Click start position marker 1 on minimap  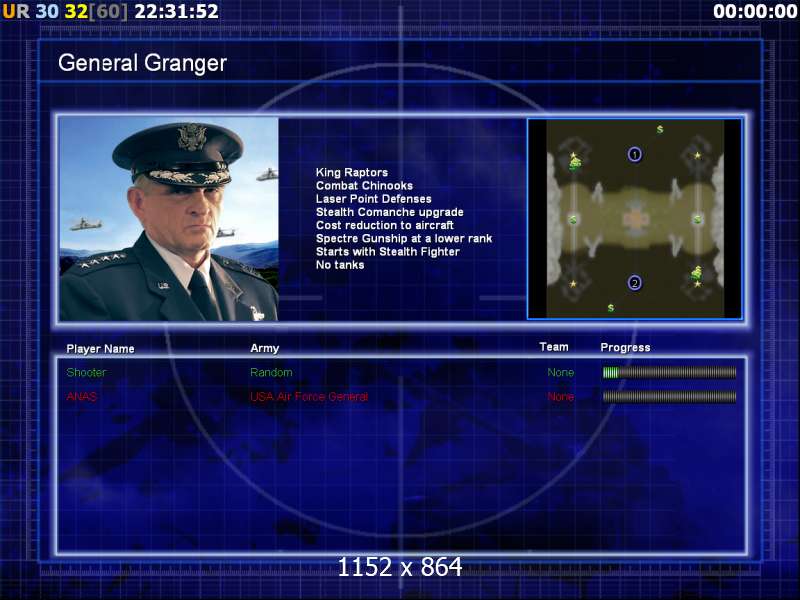click(634, 154)
